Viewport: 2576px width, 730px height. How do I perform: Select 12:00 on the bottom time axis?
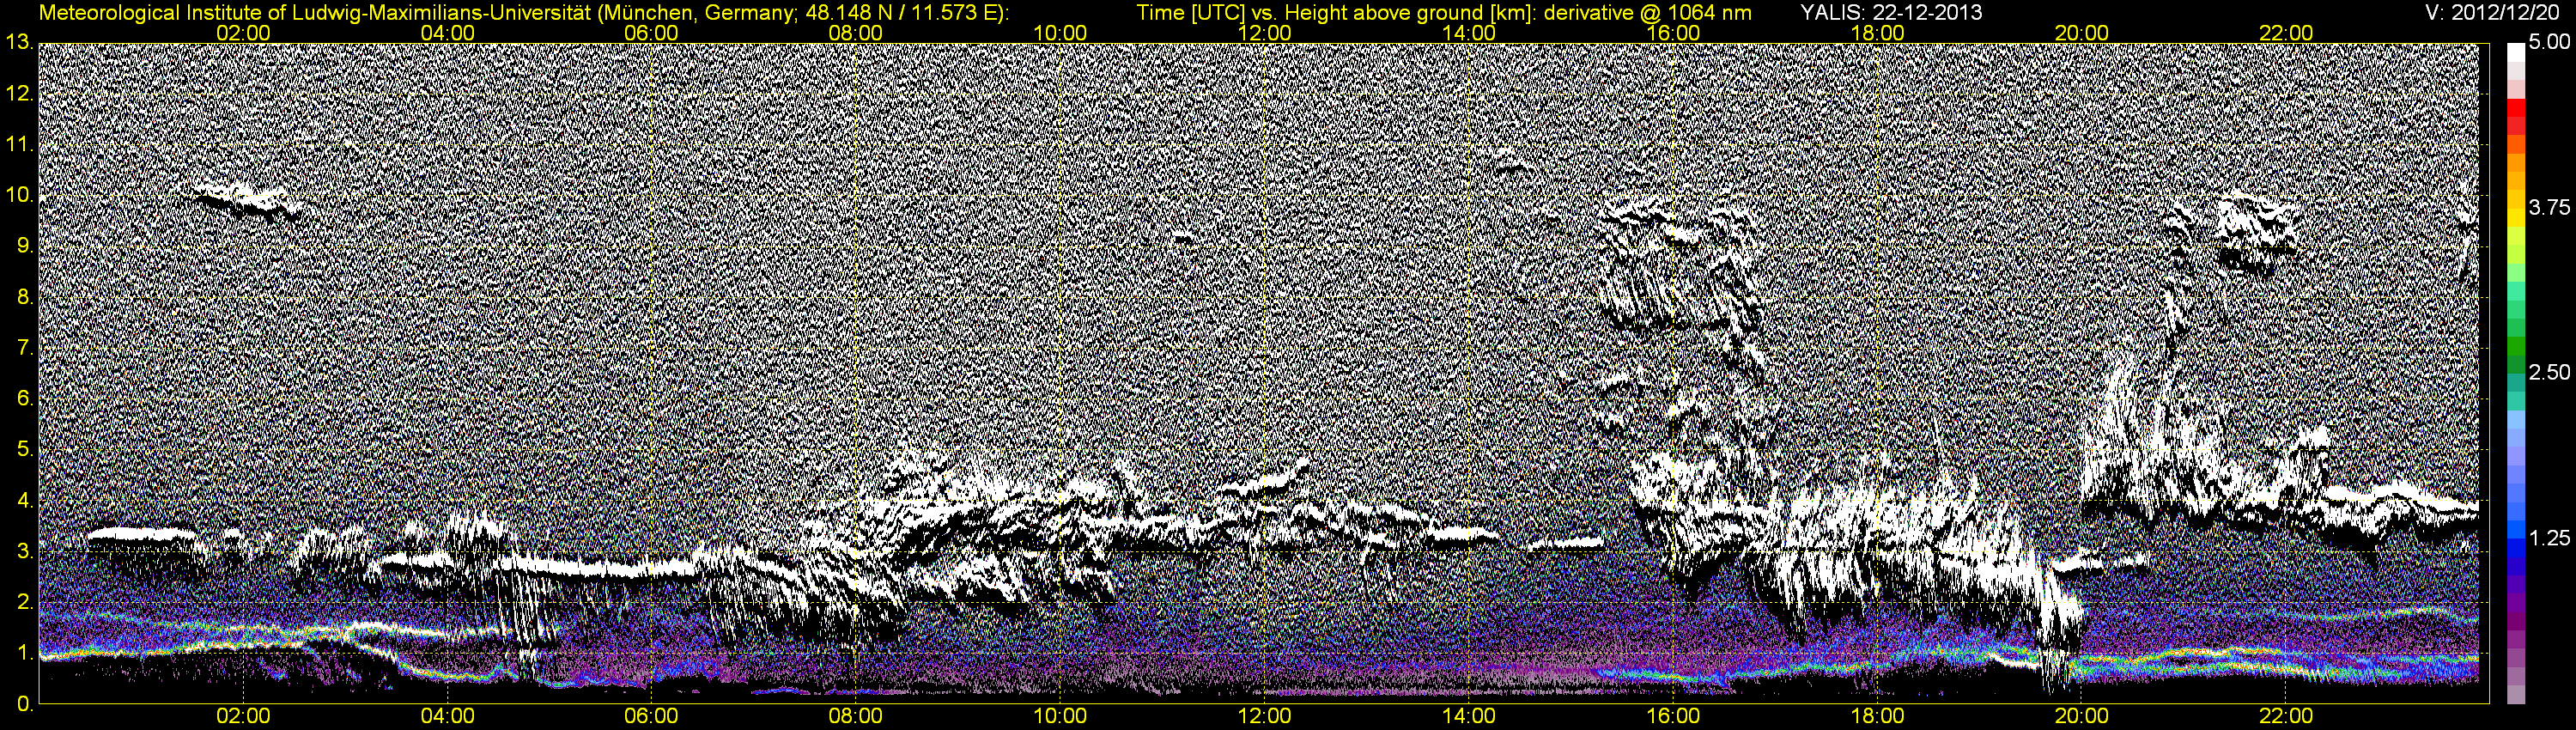pos(1264,716)
